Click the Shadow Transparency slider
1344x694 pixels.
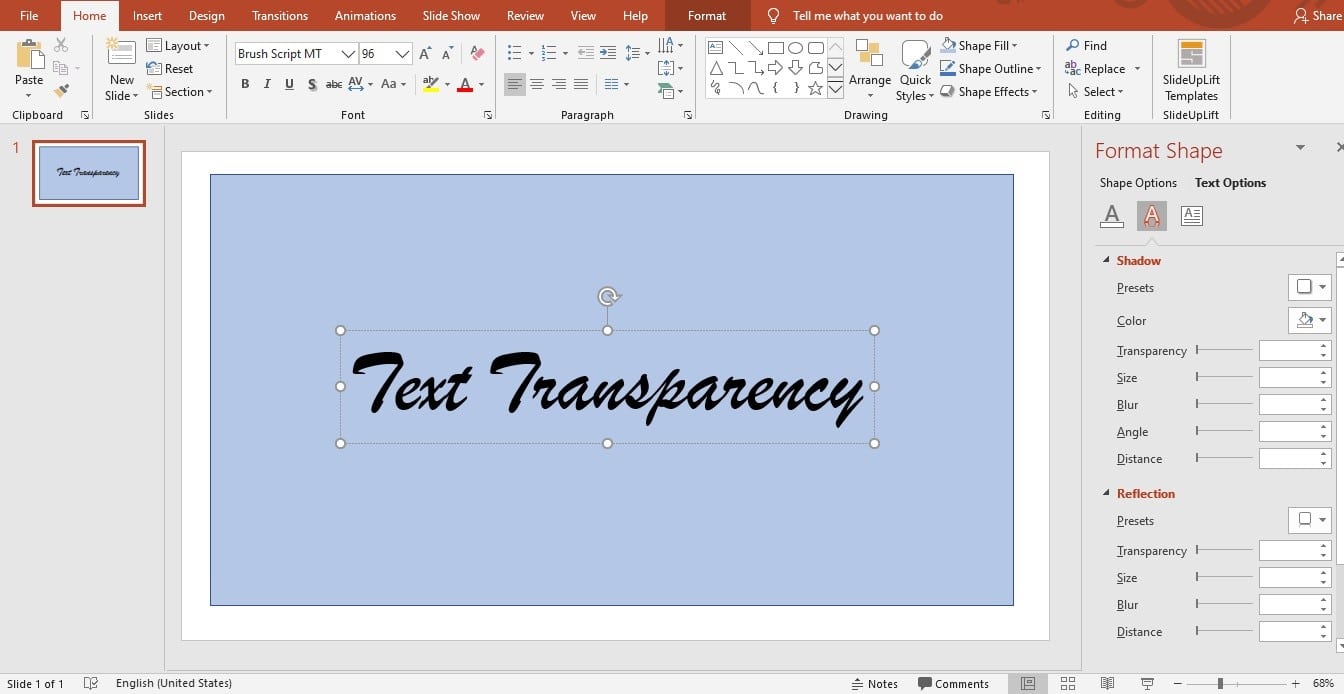click(x=1224, y=350)
